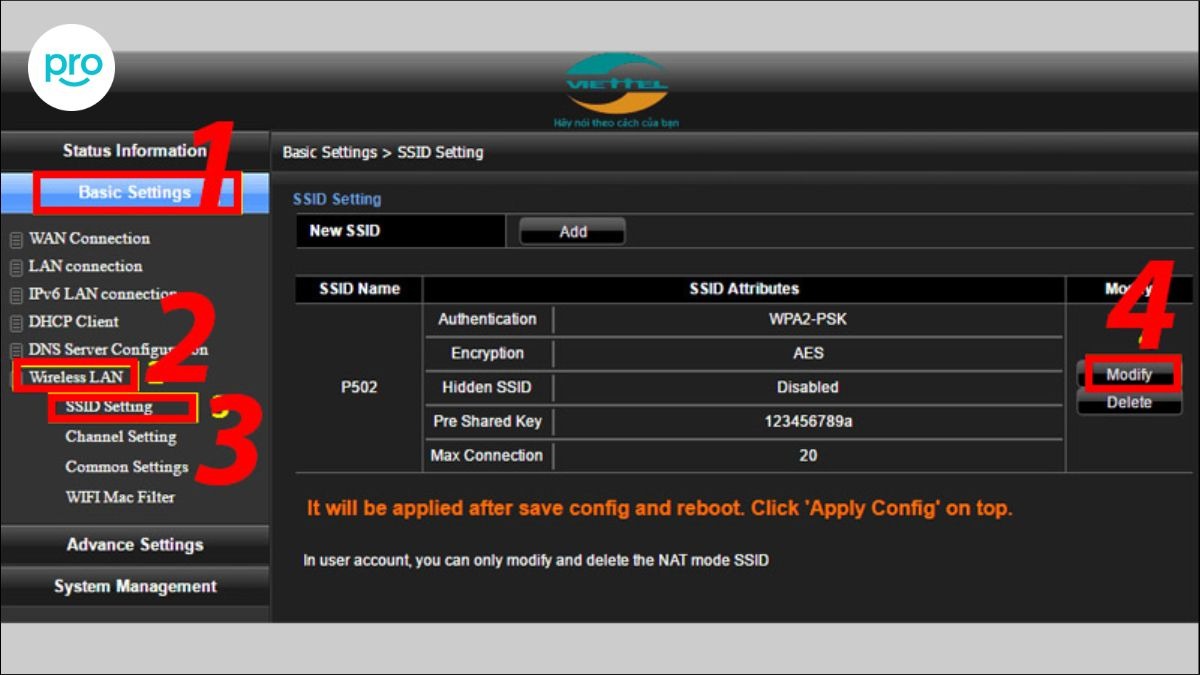
Task: Open SSID Setting submenu item
Action: pyautogui.click(x=109, y=407)
